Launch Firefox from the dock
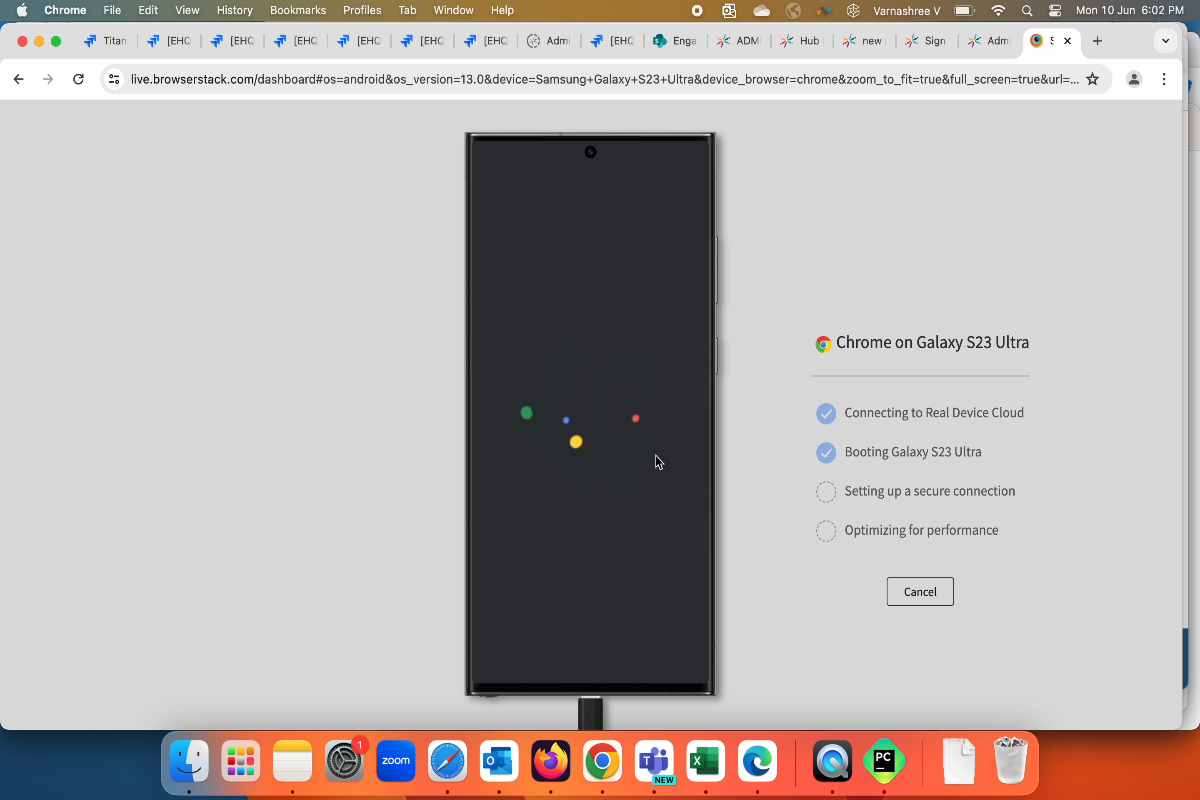This screenshot has height=800, width=1200. [x=551, y=761]
